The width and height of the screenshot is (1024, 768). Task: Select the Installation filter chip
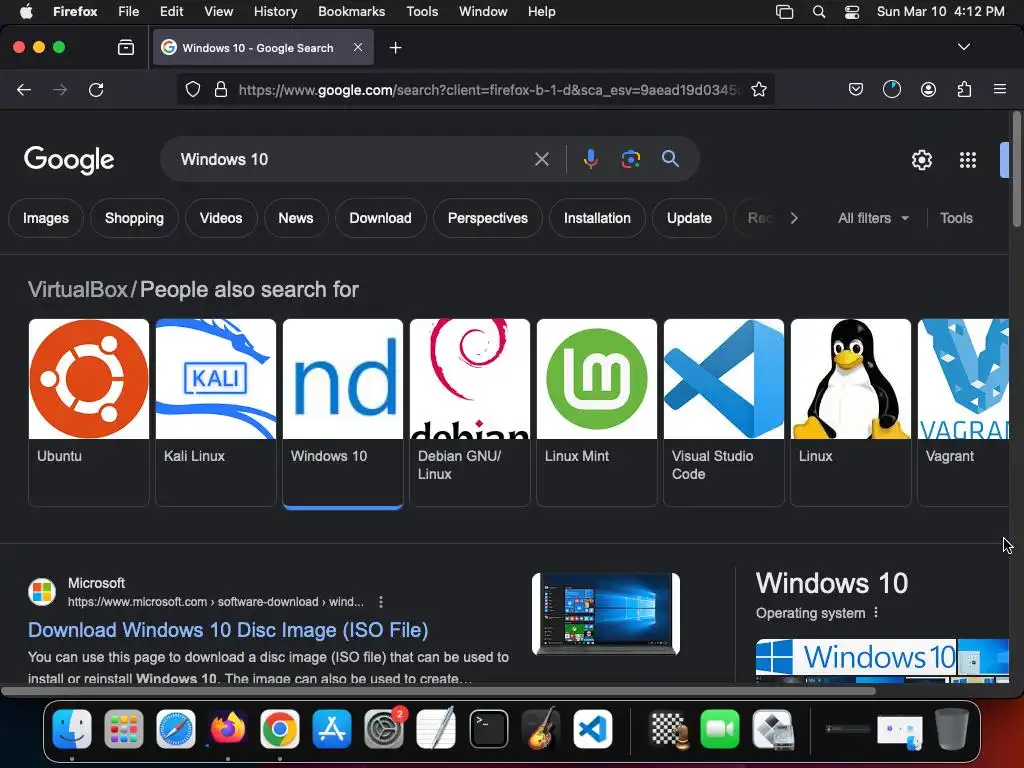click(x=597, y=218)
